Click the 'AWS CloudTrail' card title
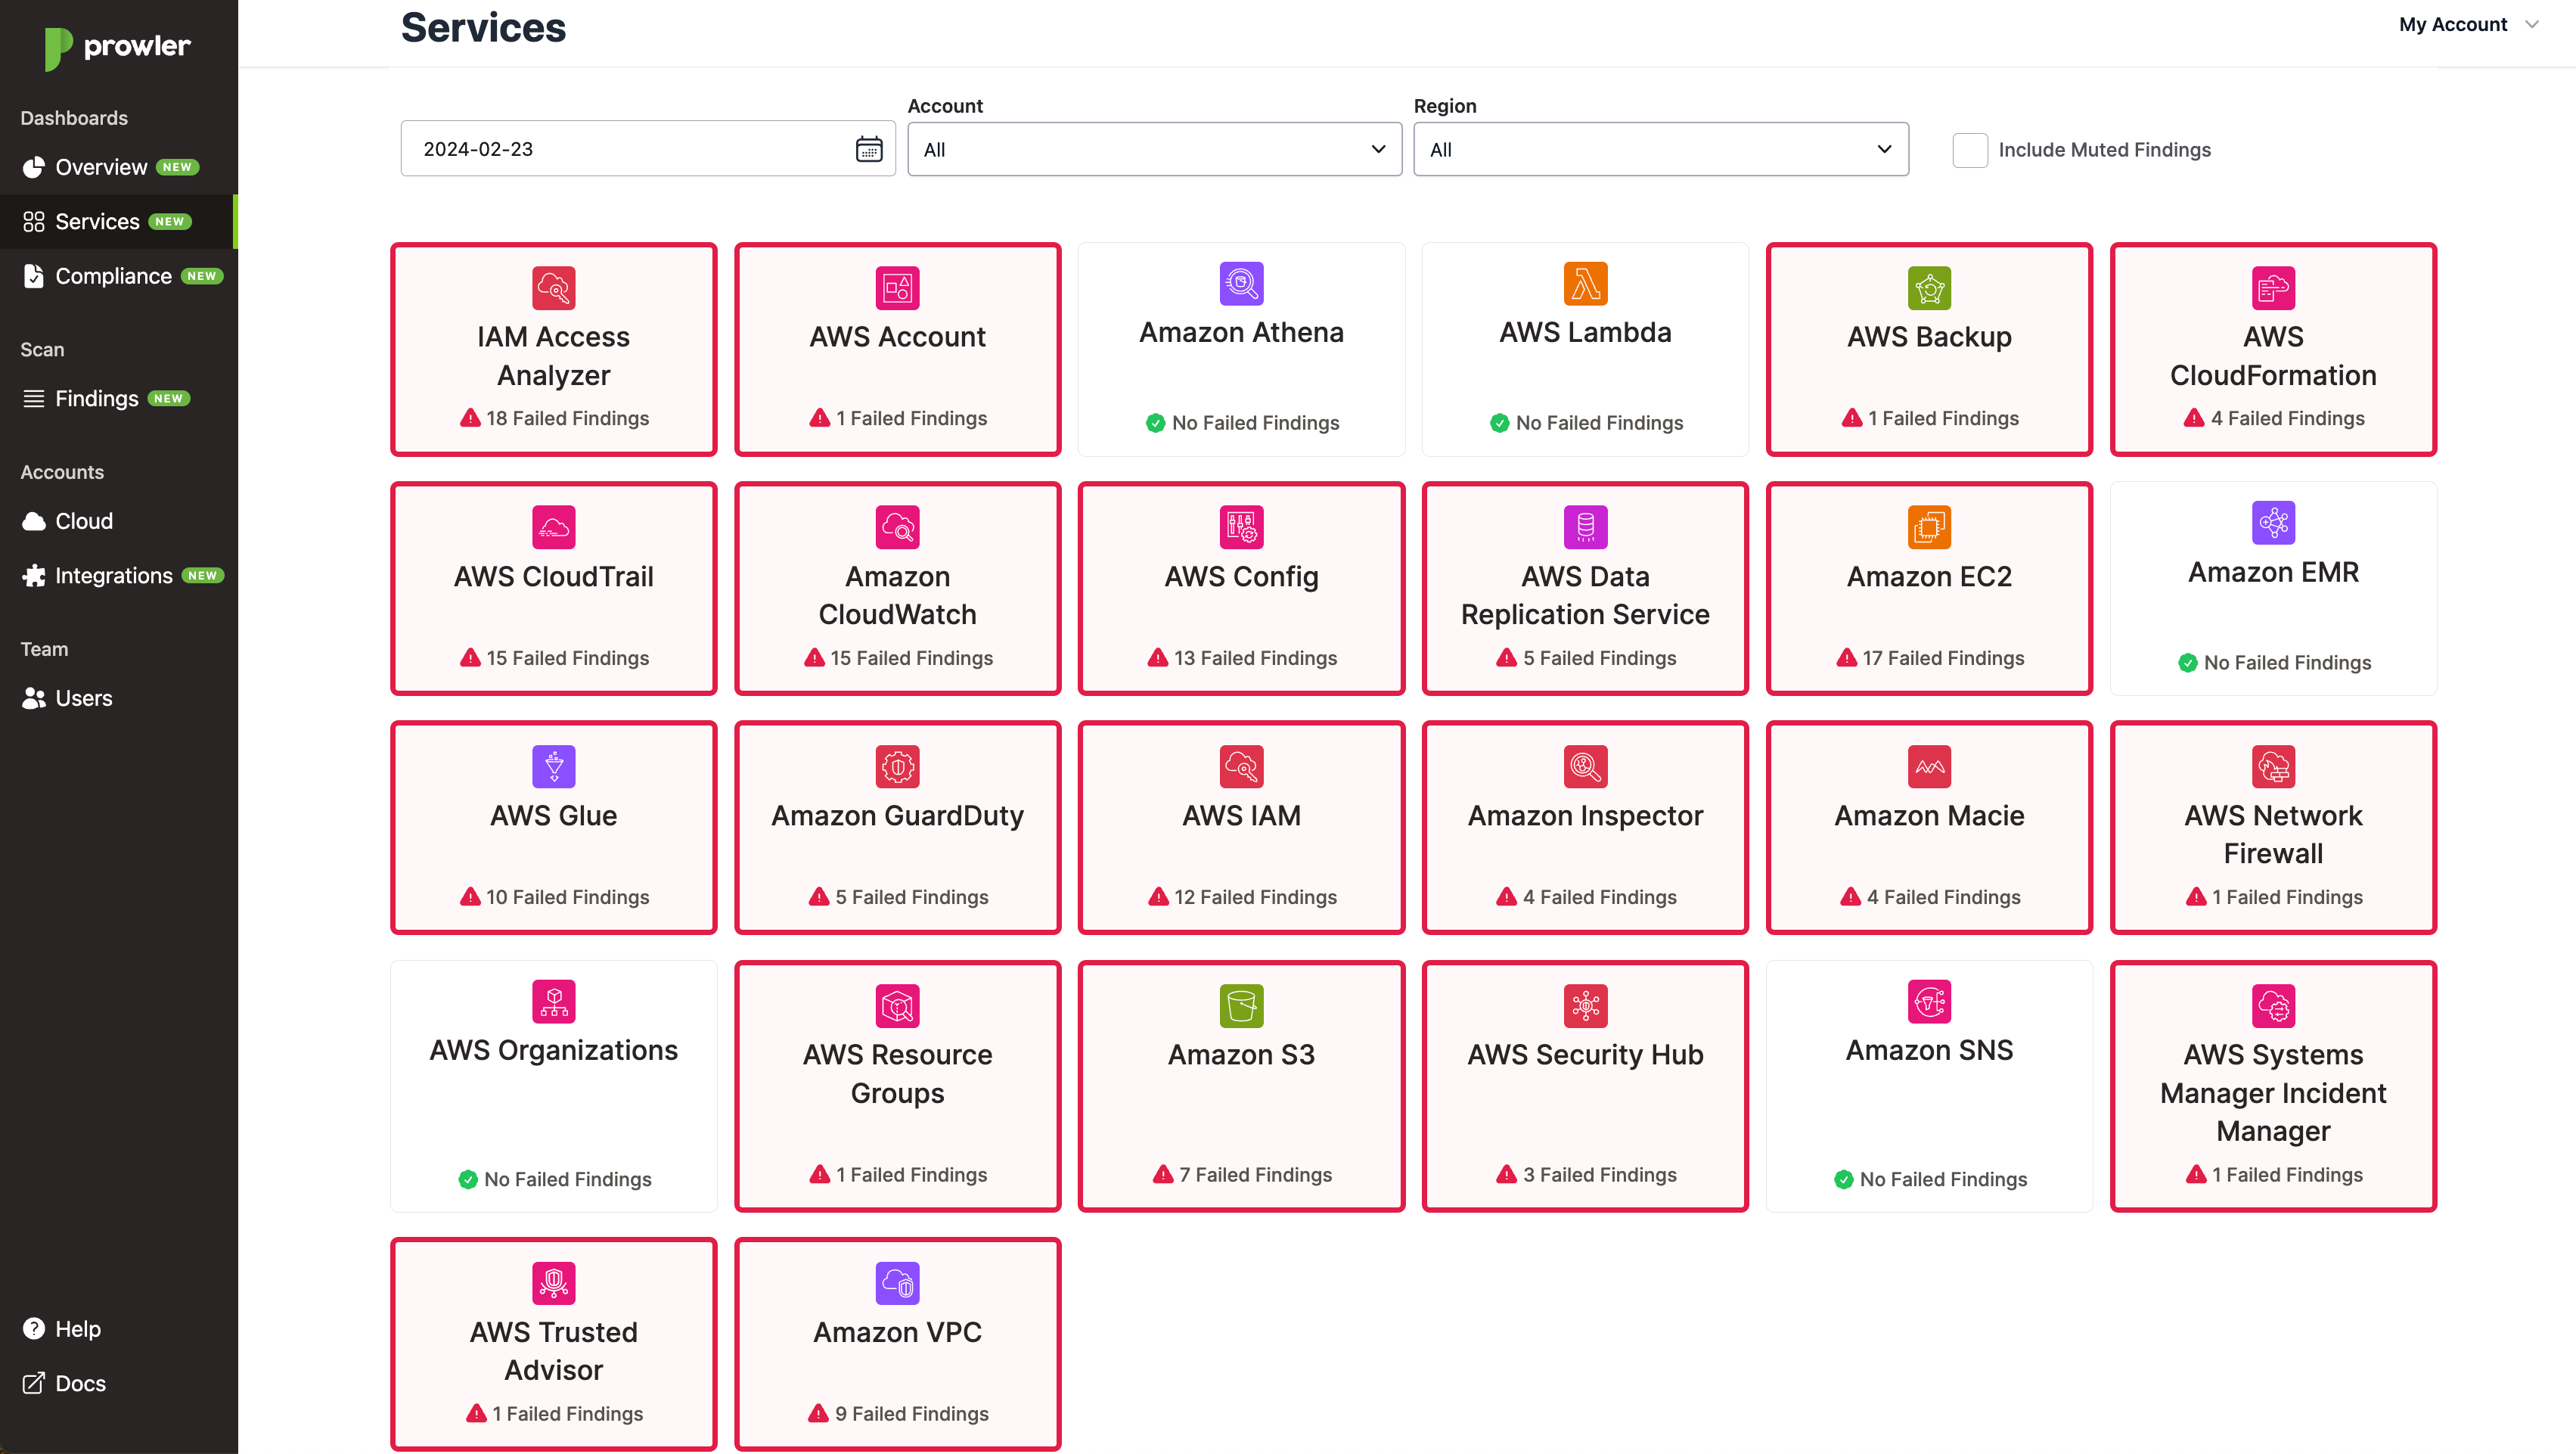The image size is (2576, 1454). (553, 577)
